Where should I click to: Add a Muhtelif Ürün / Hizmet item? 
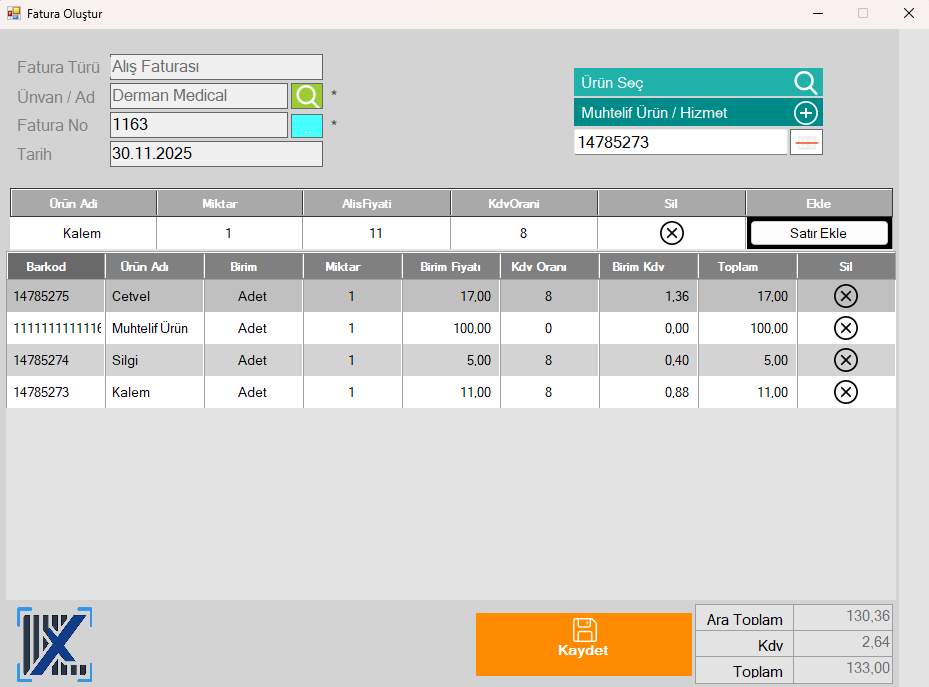[x=806, y=113]
